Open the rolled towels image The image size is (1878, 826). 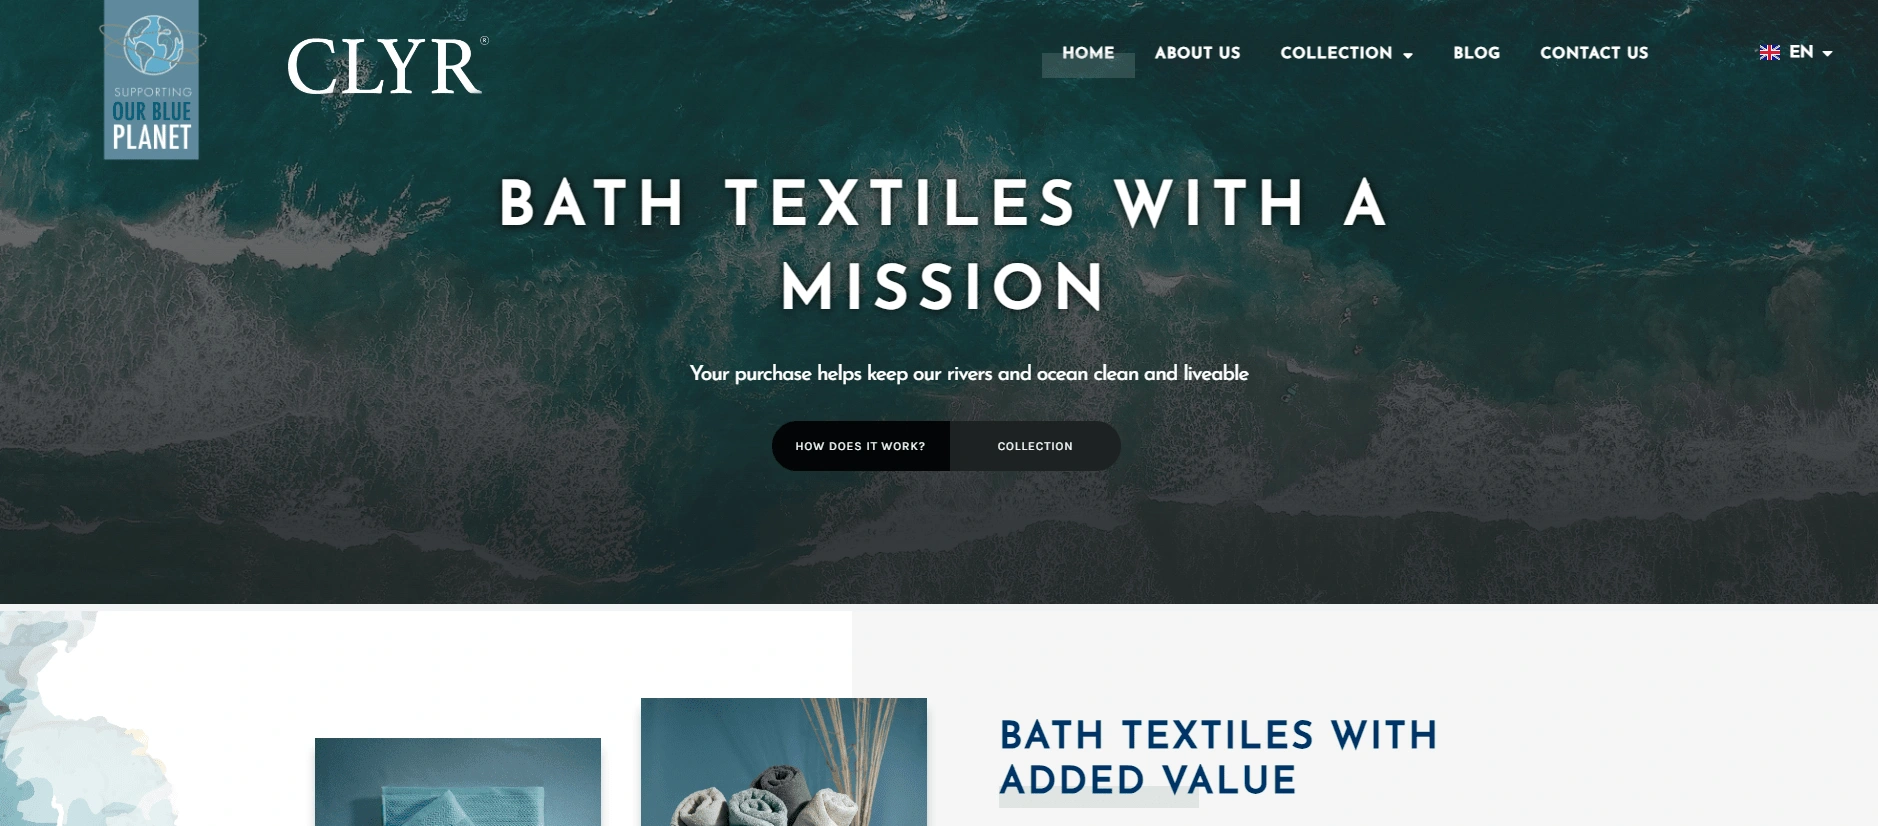pos(784,762)
